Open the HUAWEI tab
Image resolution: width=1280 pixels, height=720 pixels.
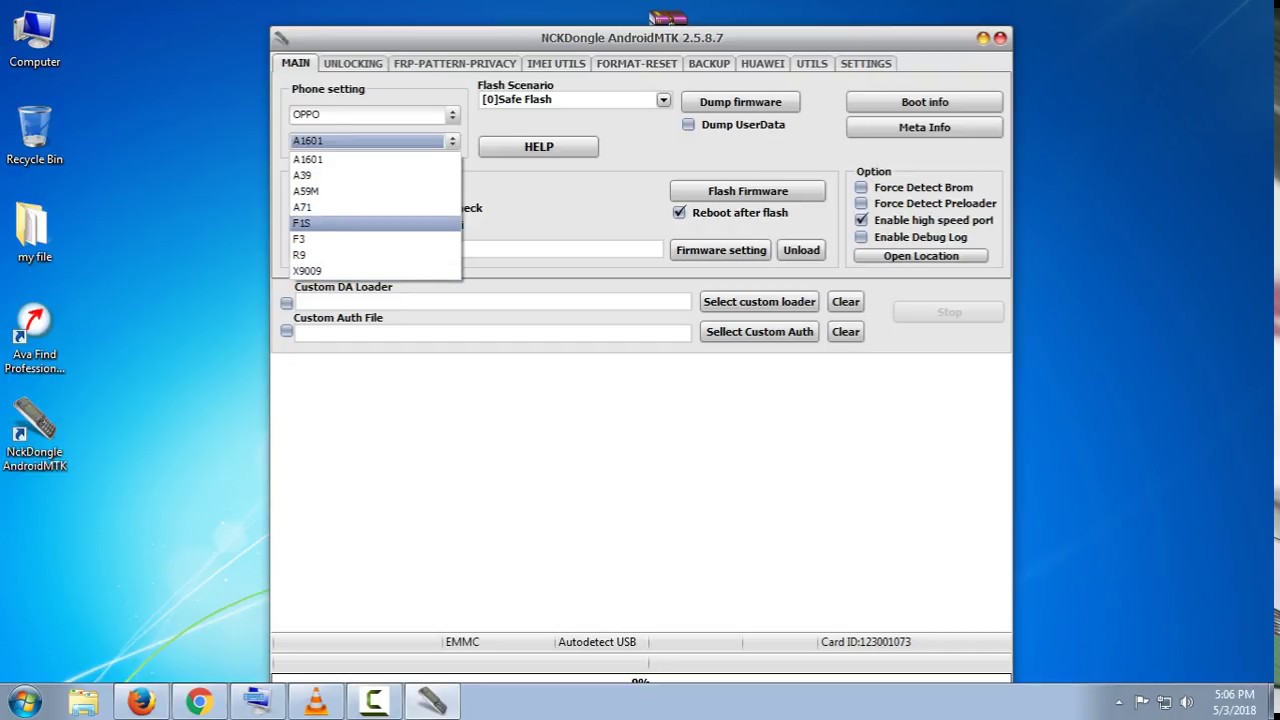pyautogui.click(x=763, y=64)
